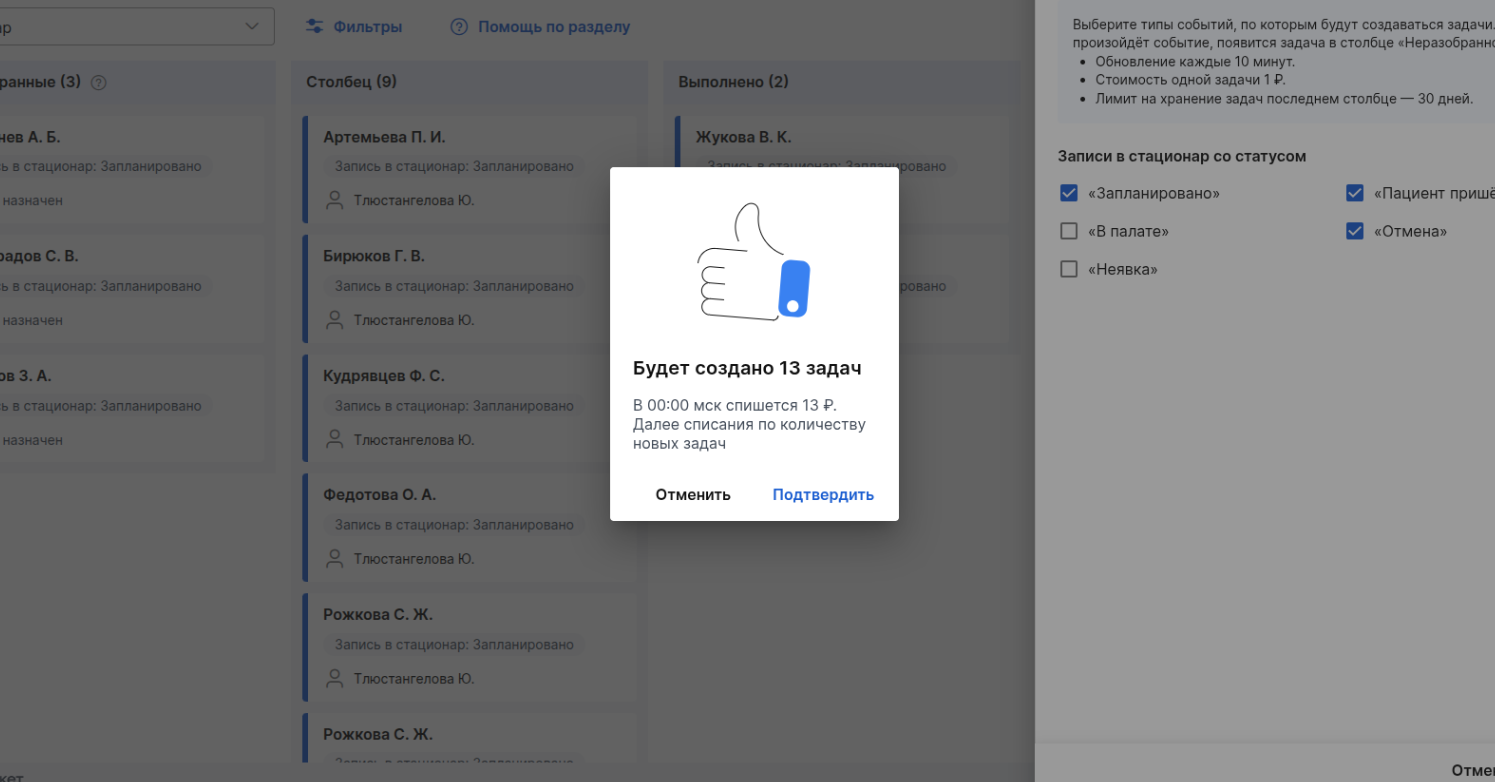Uncheck the «Отмена» status checkbox
This screenshot has height=782, width=1495.
(1355, 231)
